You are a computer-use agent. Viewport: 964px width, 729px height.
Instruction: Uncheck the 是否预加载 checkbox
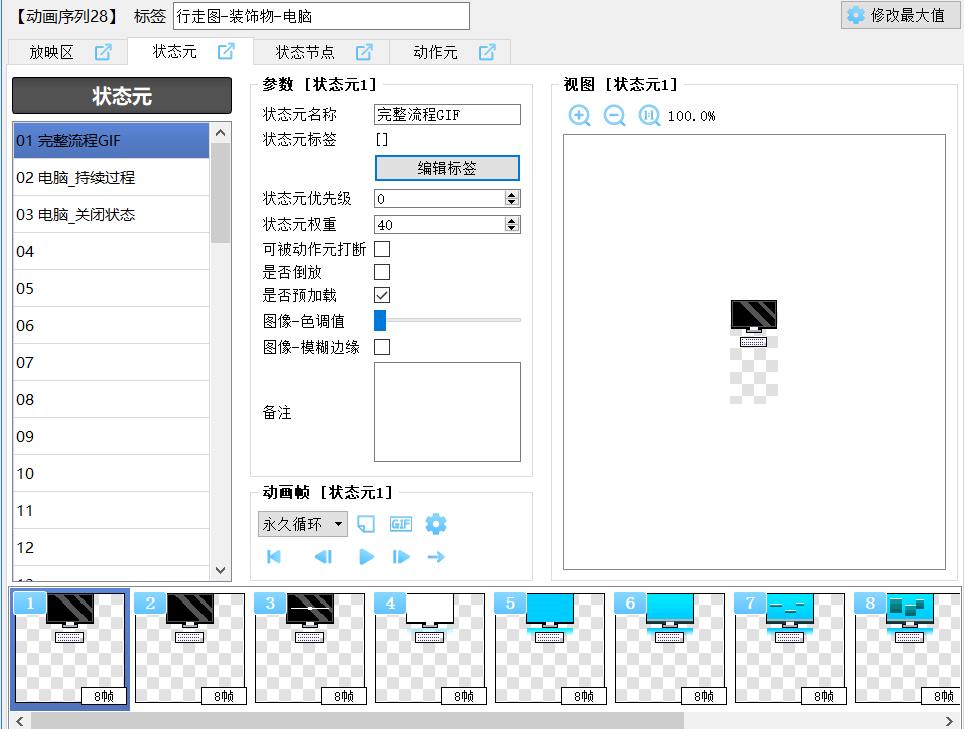tap(382, 295)
